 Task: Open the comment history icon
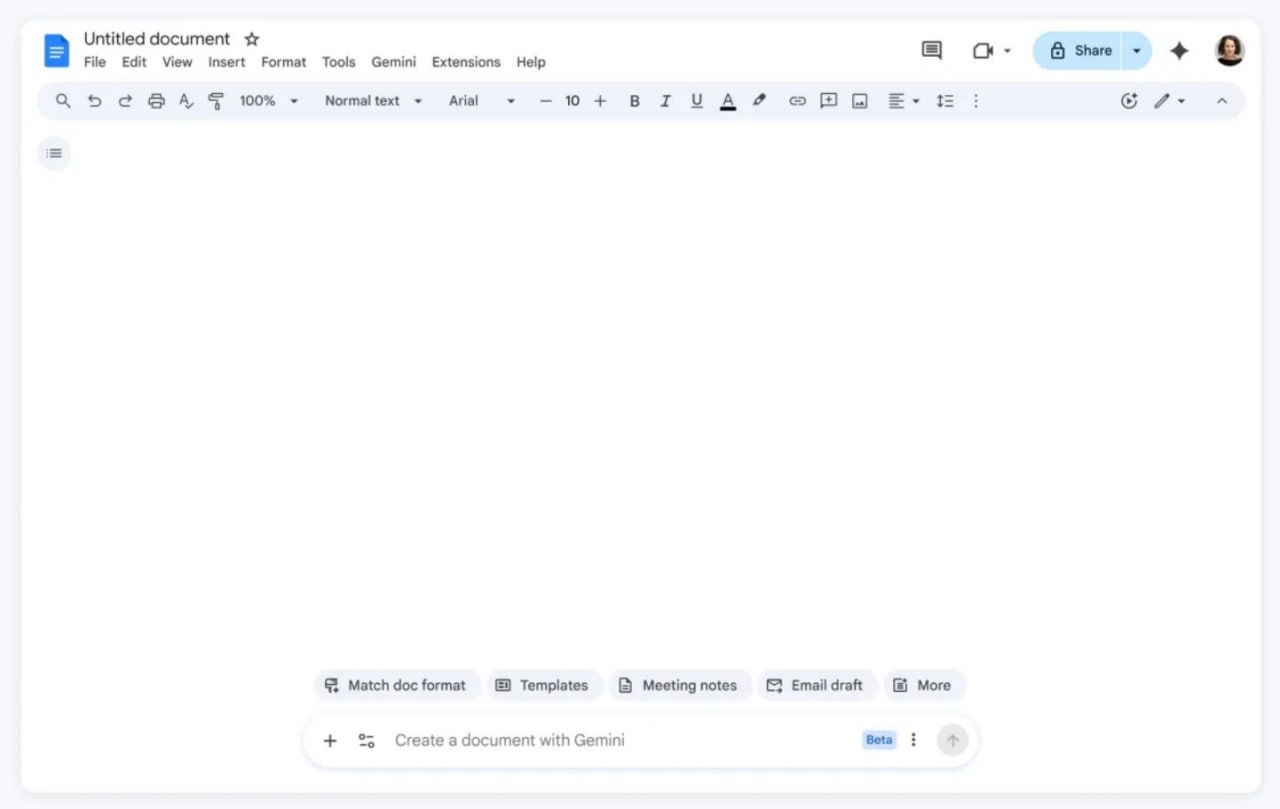931,50
